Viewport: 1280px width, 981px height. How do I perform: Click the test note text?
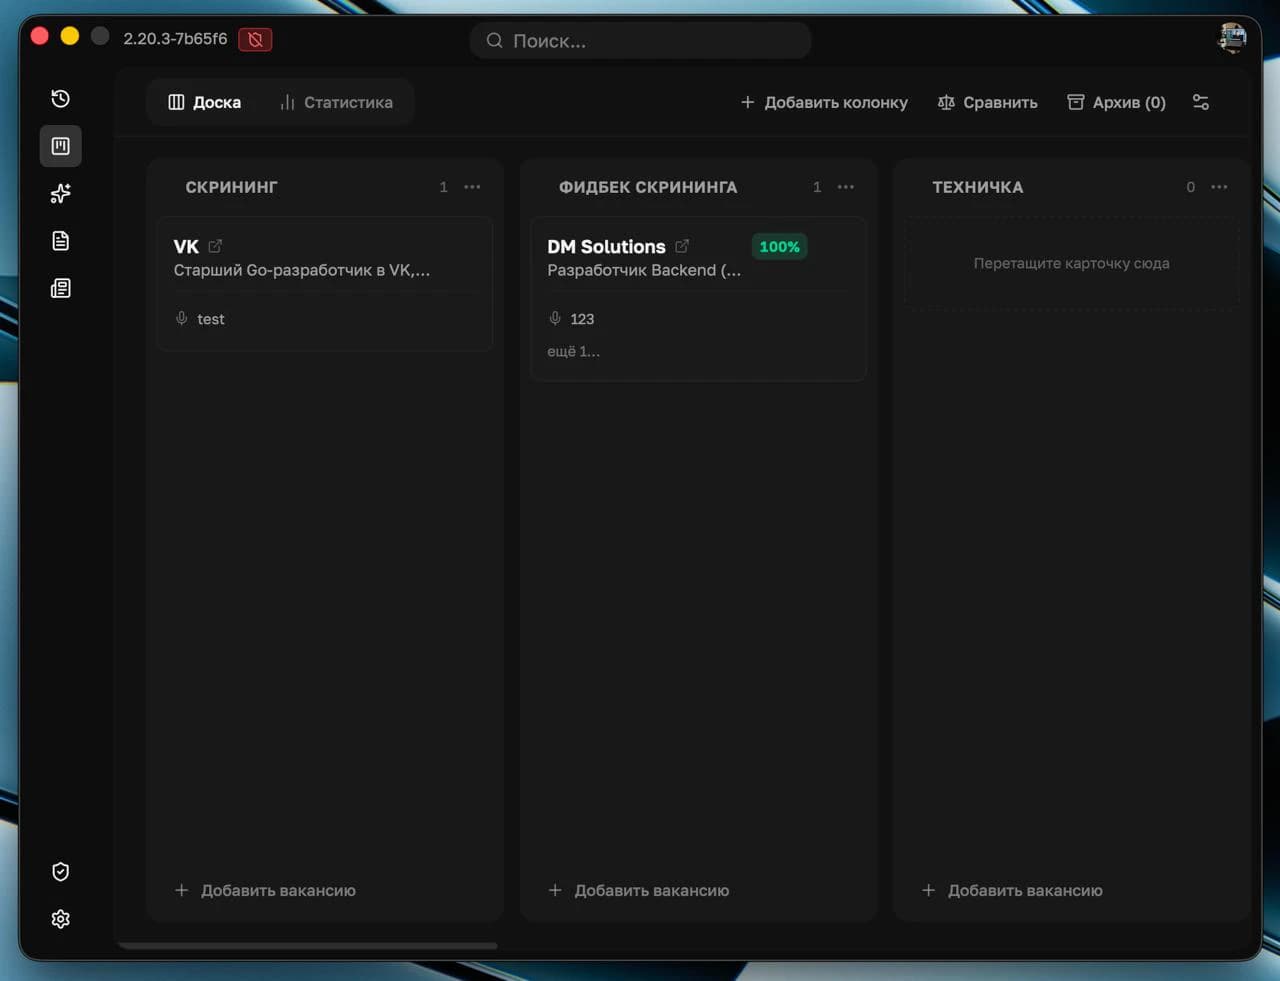coord(210,319)
